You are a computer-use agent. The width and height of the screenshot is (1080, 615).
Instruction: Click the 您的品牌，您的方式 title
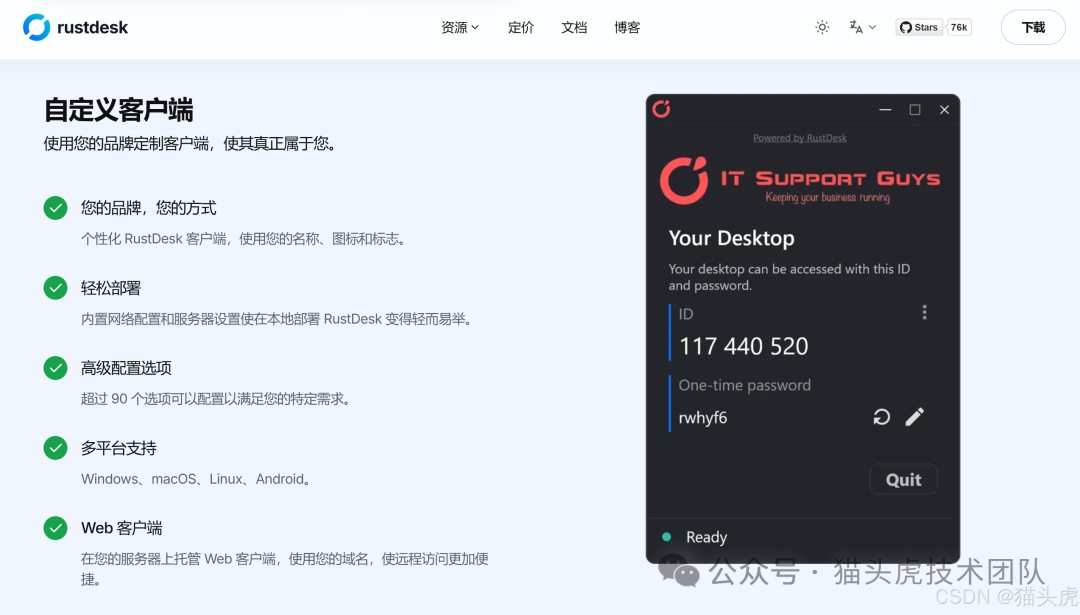pos(149,208)
